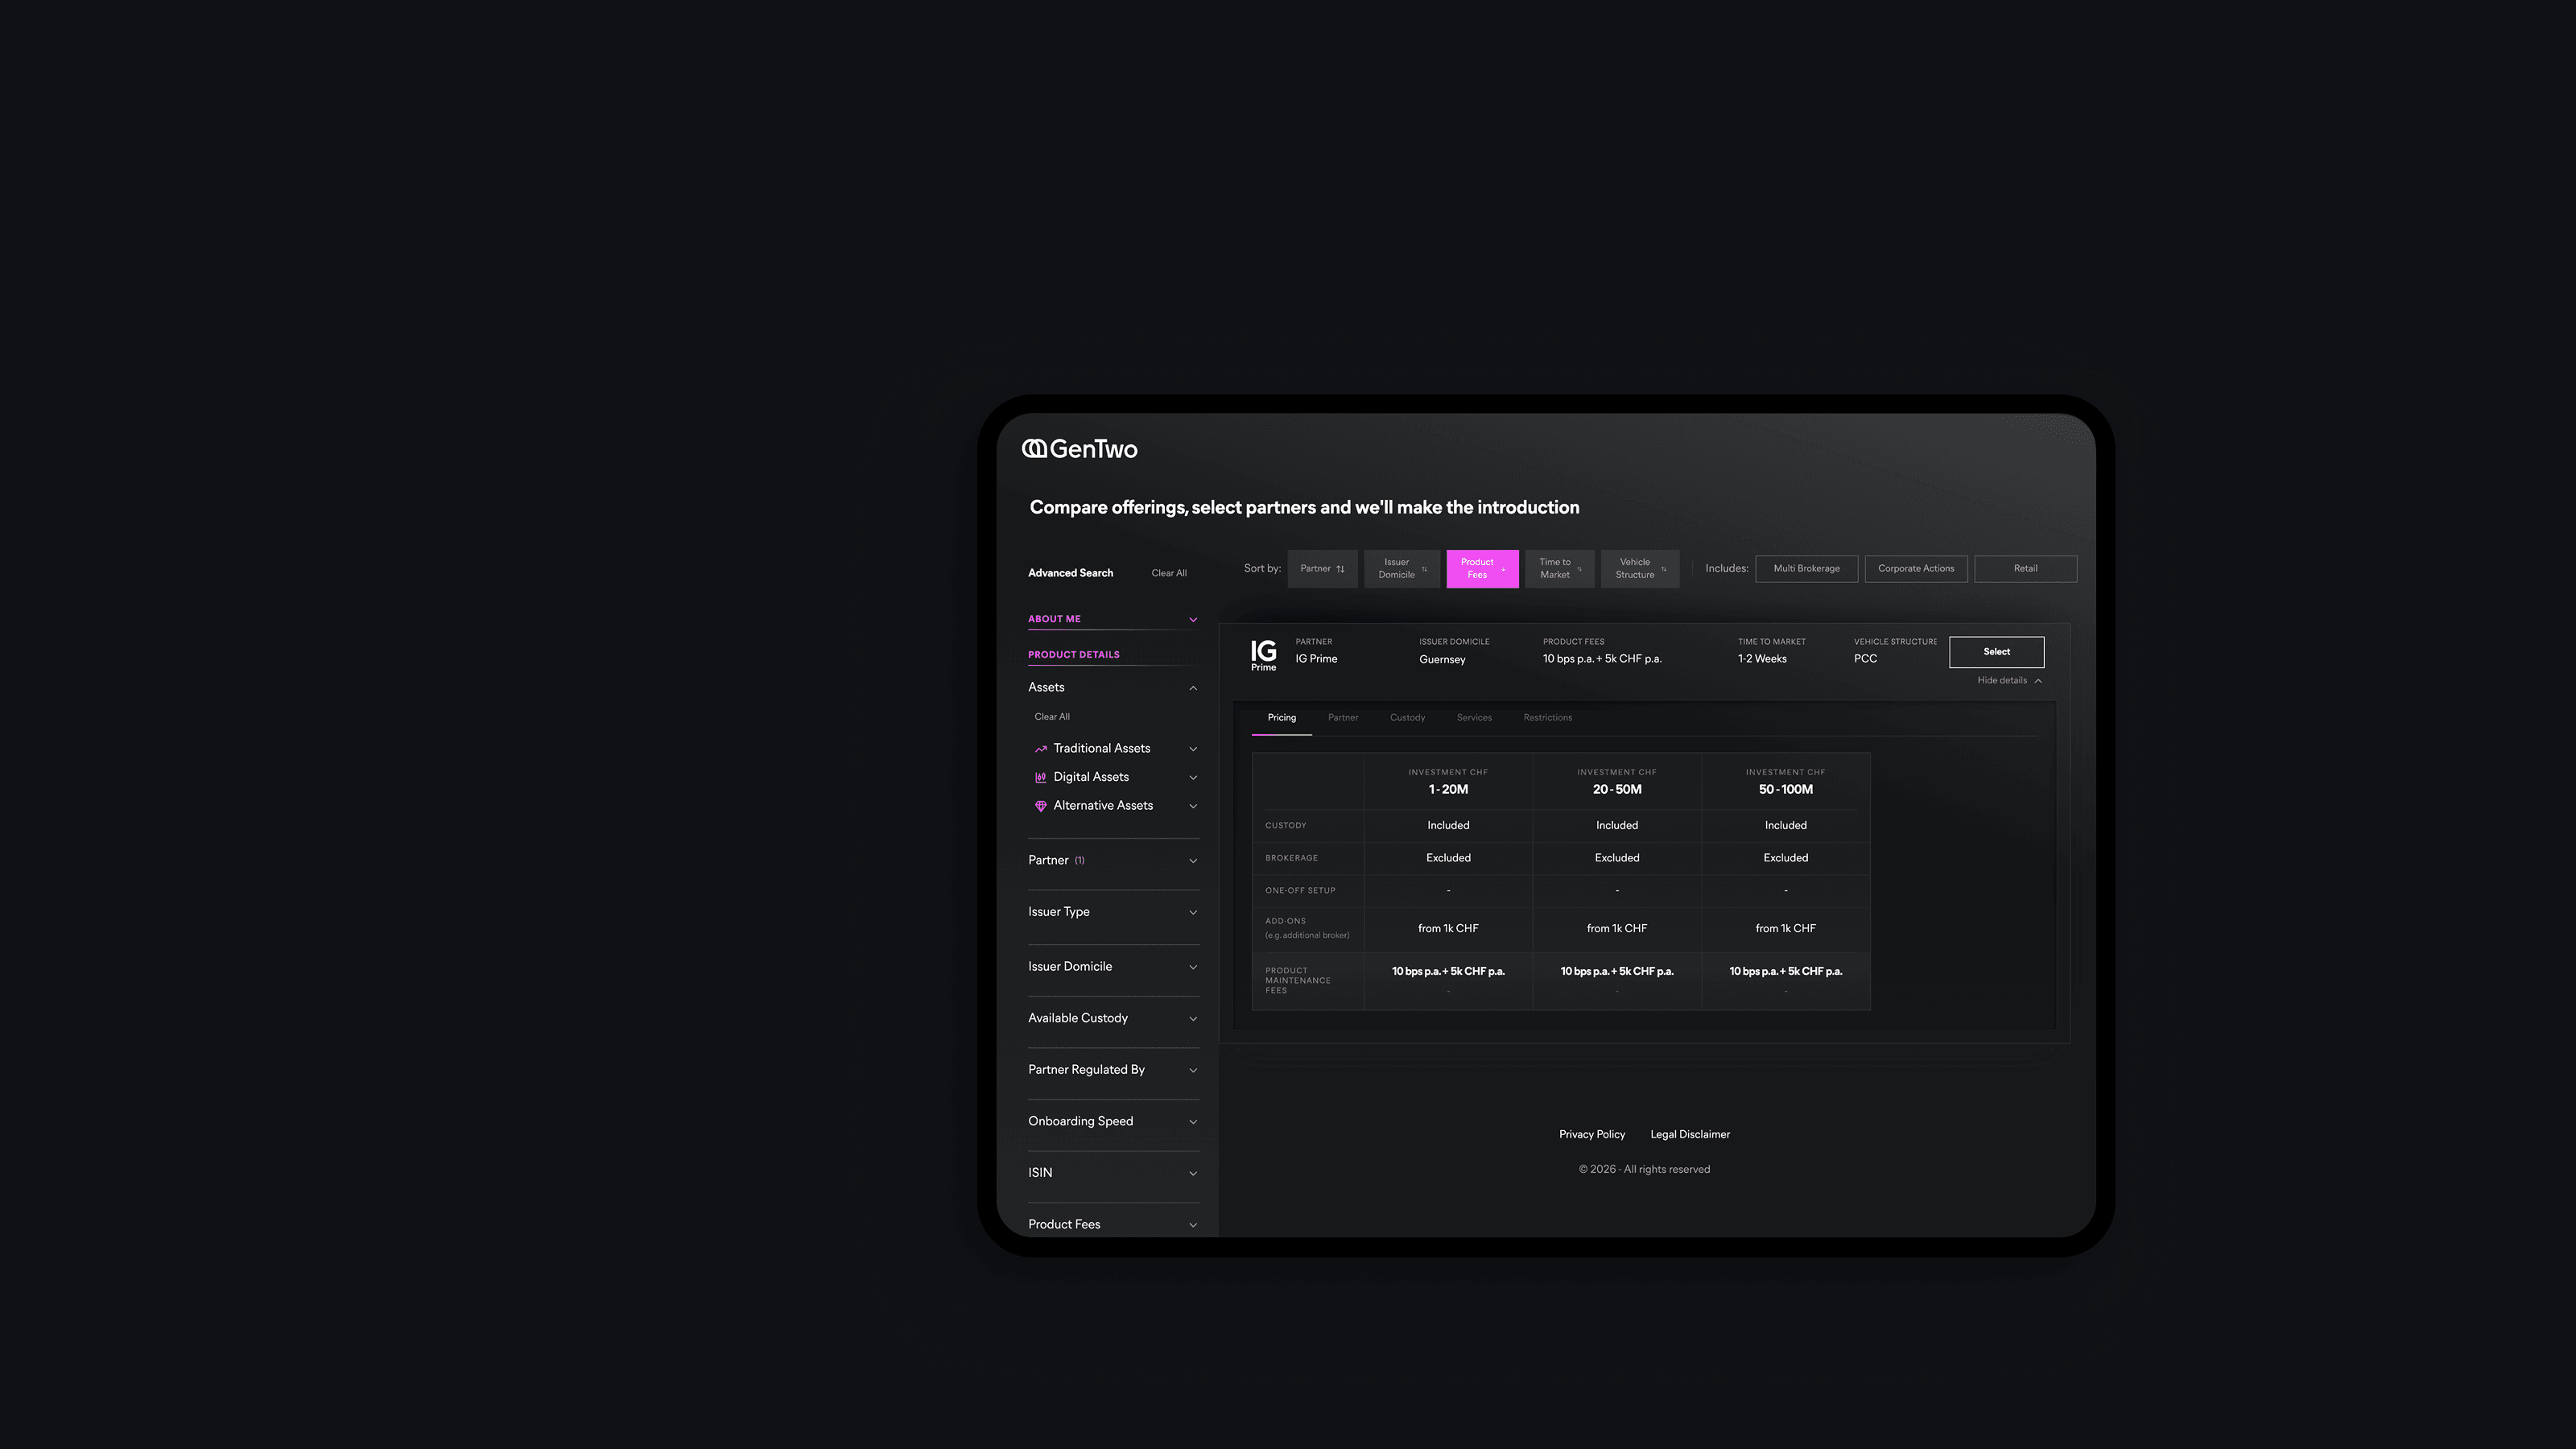This screenshot has width=2576, height=1449.
Task: Open the Restrictions tab
Action: (1547, 718)
